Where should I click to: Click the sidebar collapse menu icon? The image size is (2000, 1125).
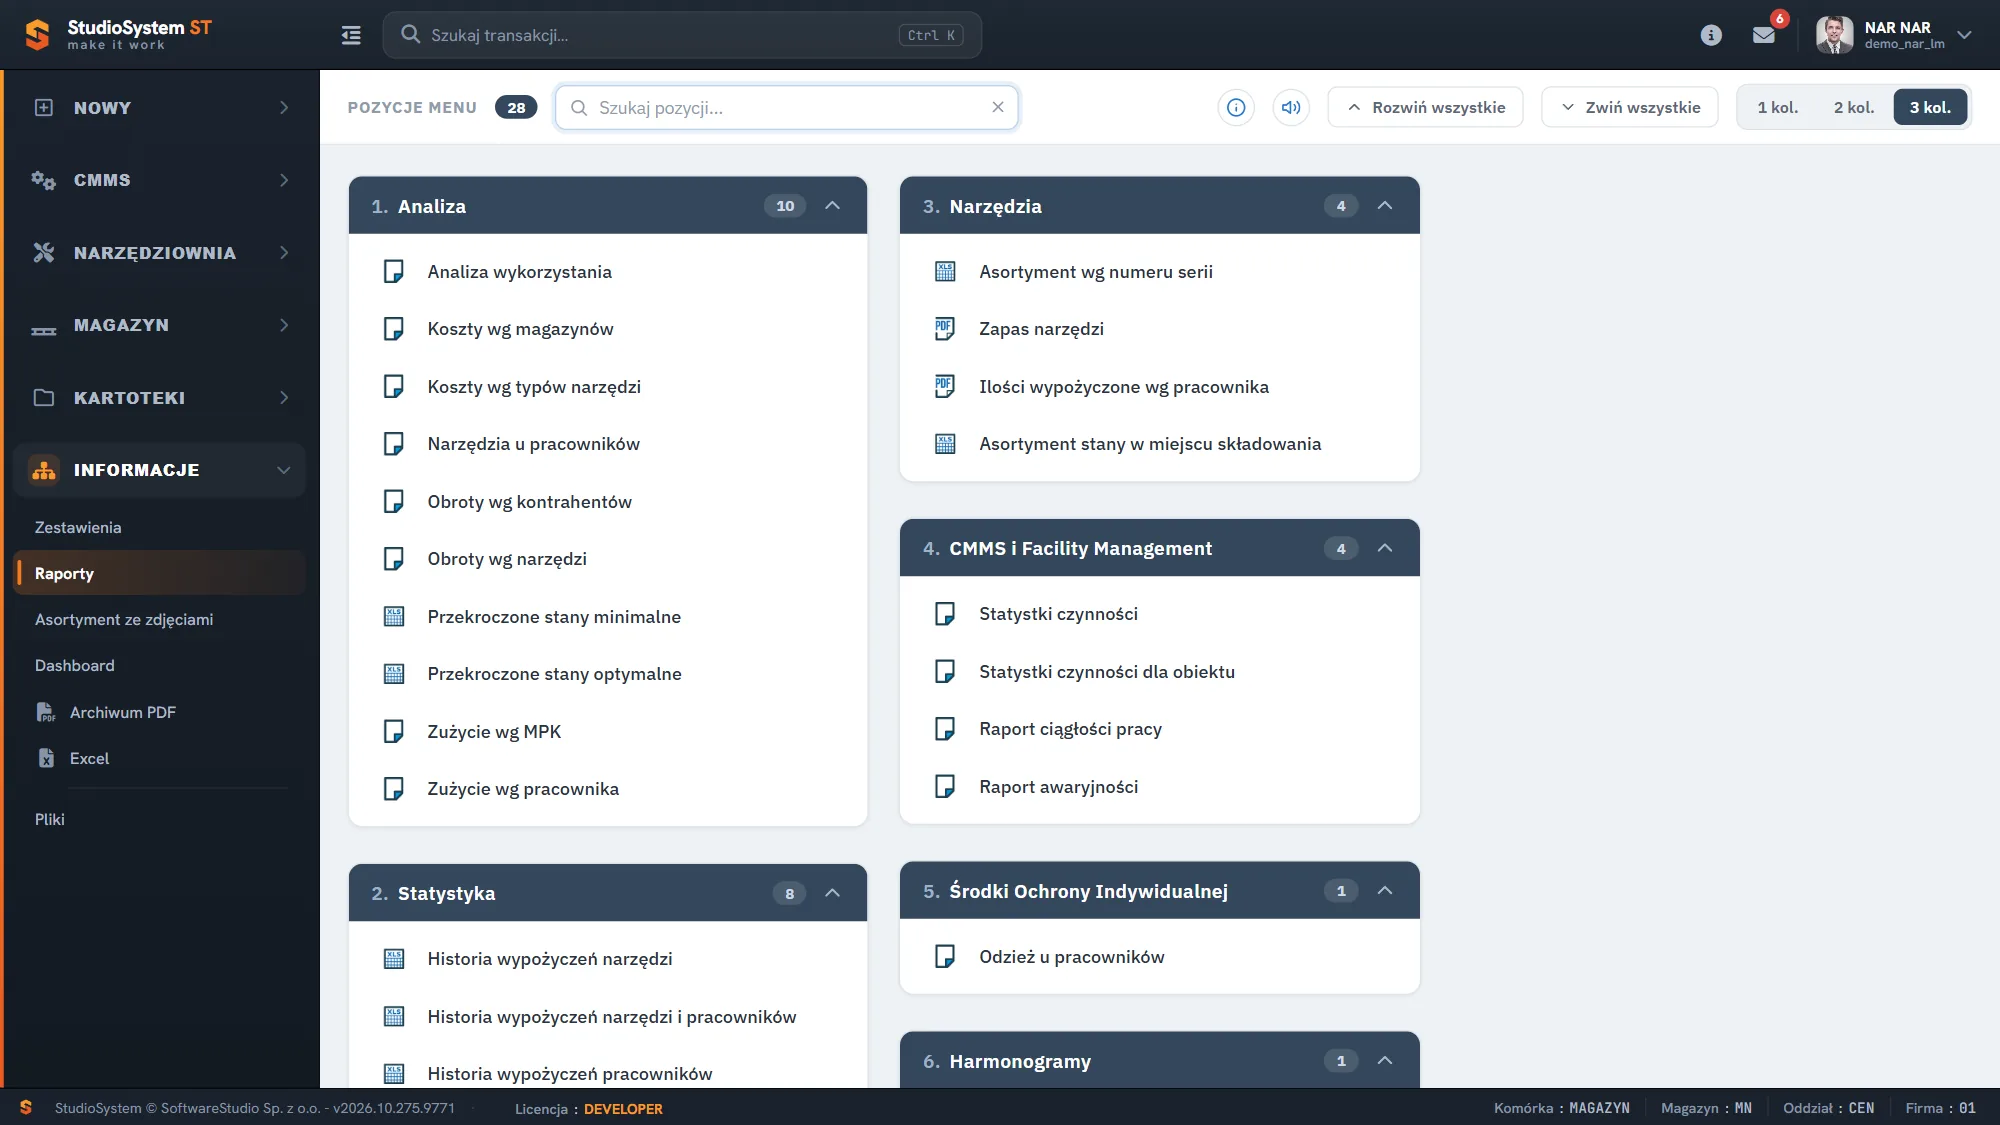pos(351,35)
